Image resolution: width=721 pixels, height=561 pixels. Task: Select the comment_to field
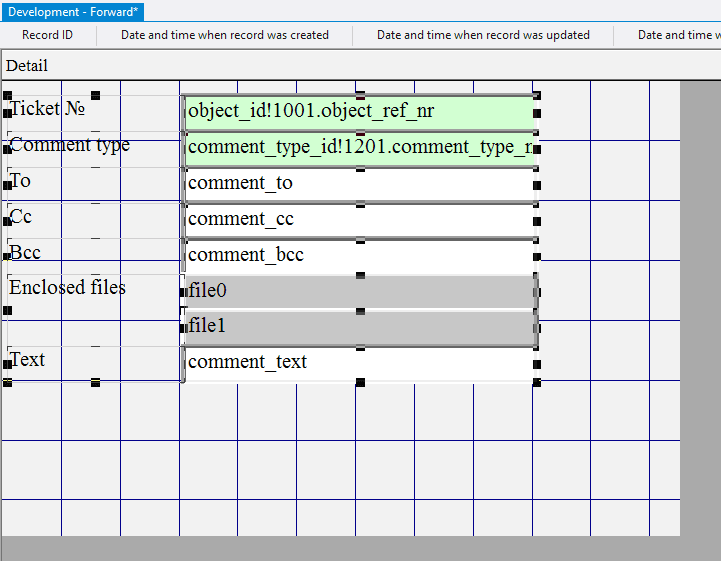click(x=359, y=184)
